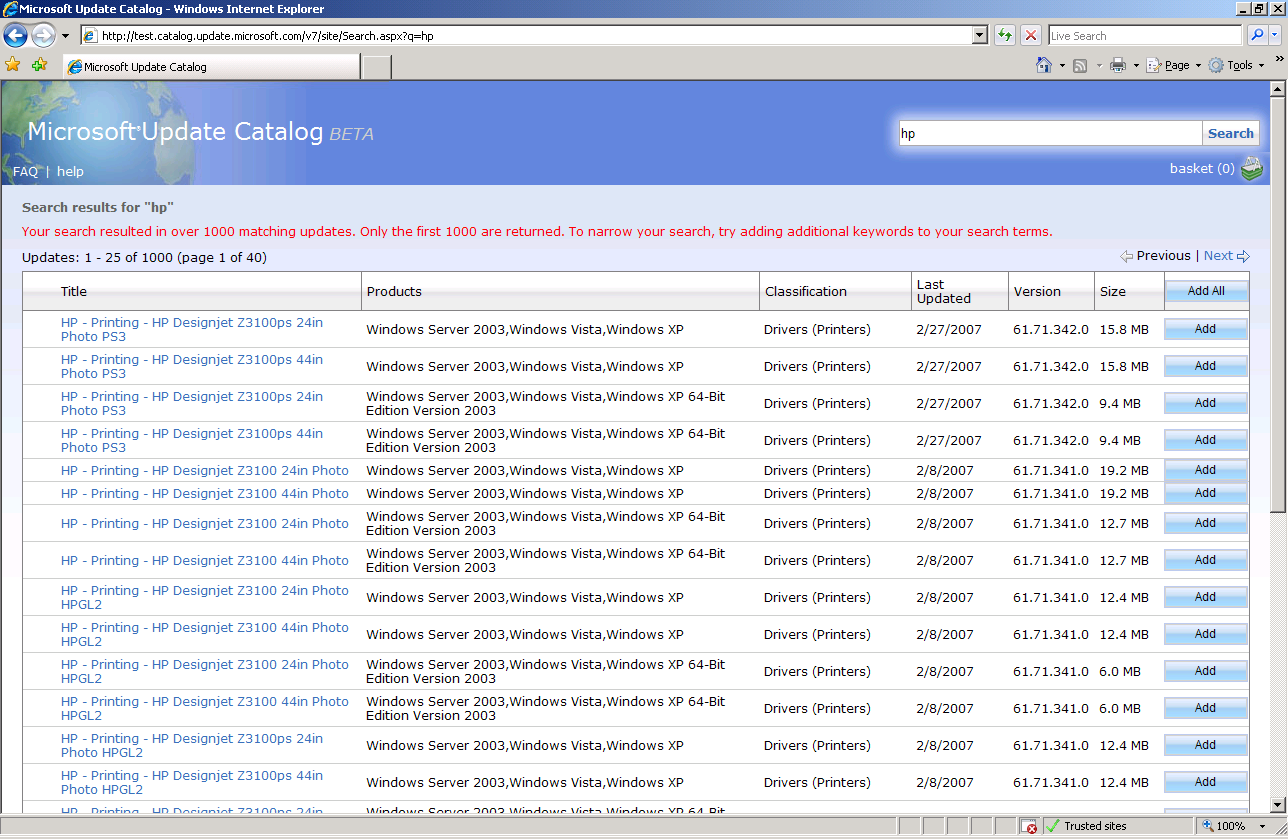Click the RSS Feeds icon

click(1080, 66)
